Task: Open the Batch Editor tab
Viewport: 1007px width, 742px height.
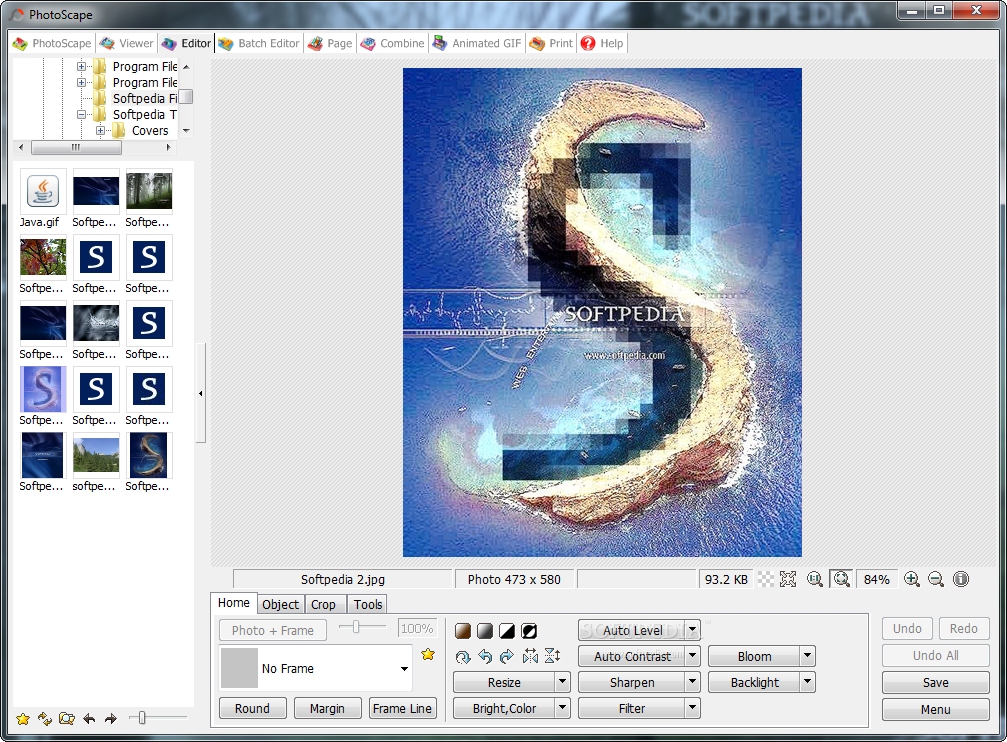Action: point(259,43)
